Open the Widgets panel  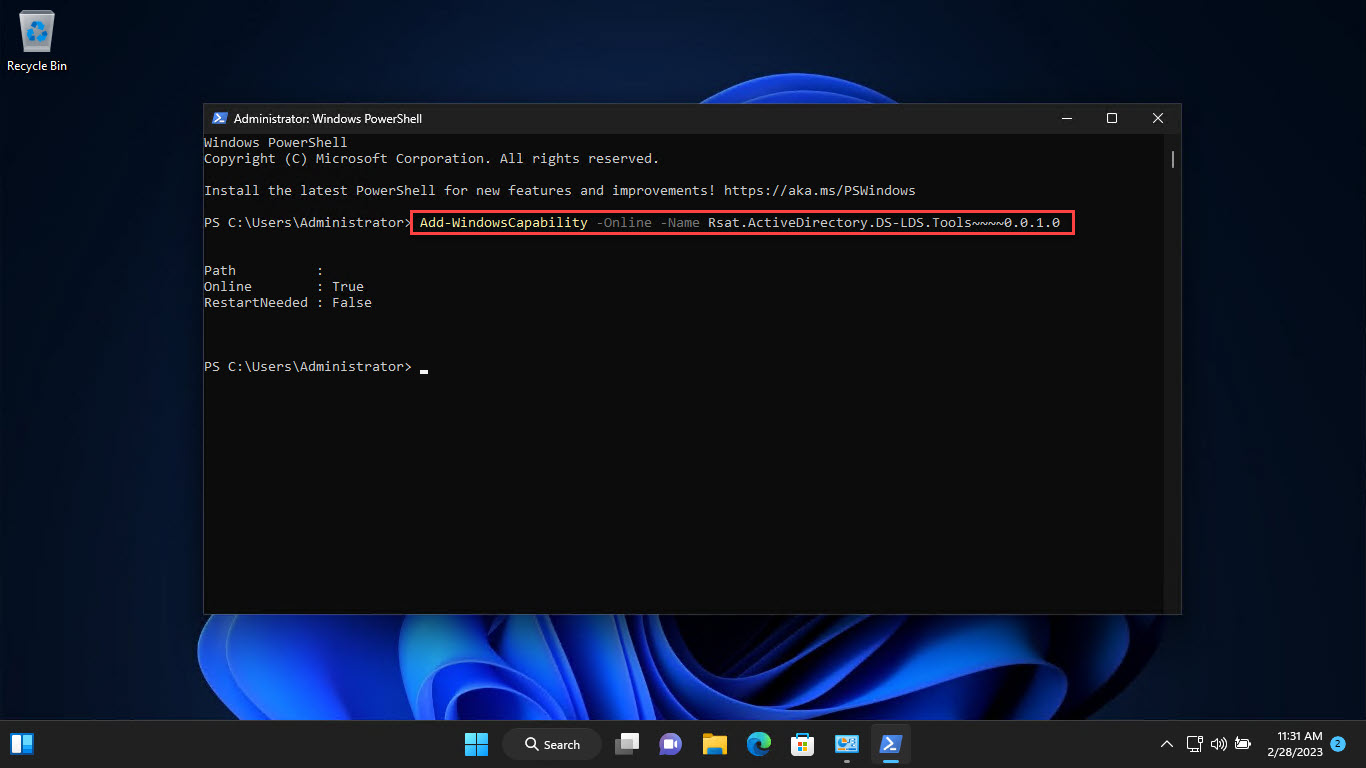pyautogui.click(x=21, y=744)
